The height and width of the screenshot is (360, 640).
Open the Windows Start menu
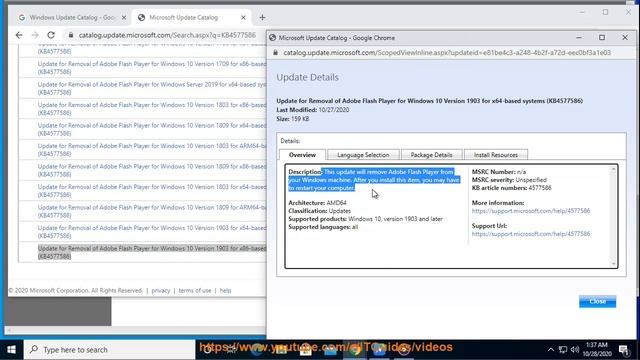tap(11, 350)
